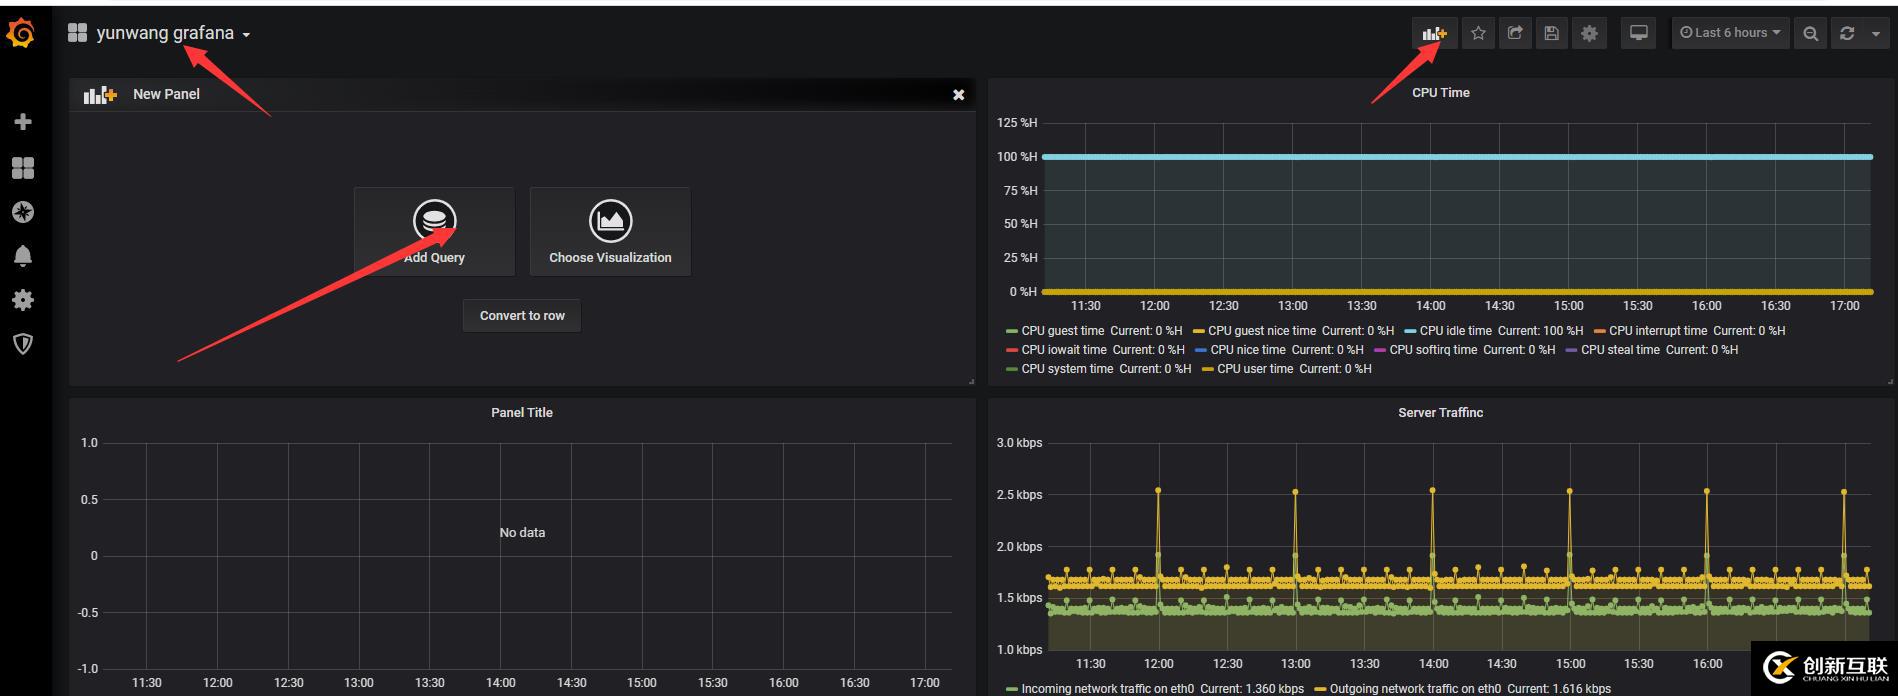Open the Panel Title panel menu
The width and height of the screenshot is (1898, 696).
(x=521, y=413)
